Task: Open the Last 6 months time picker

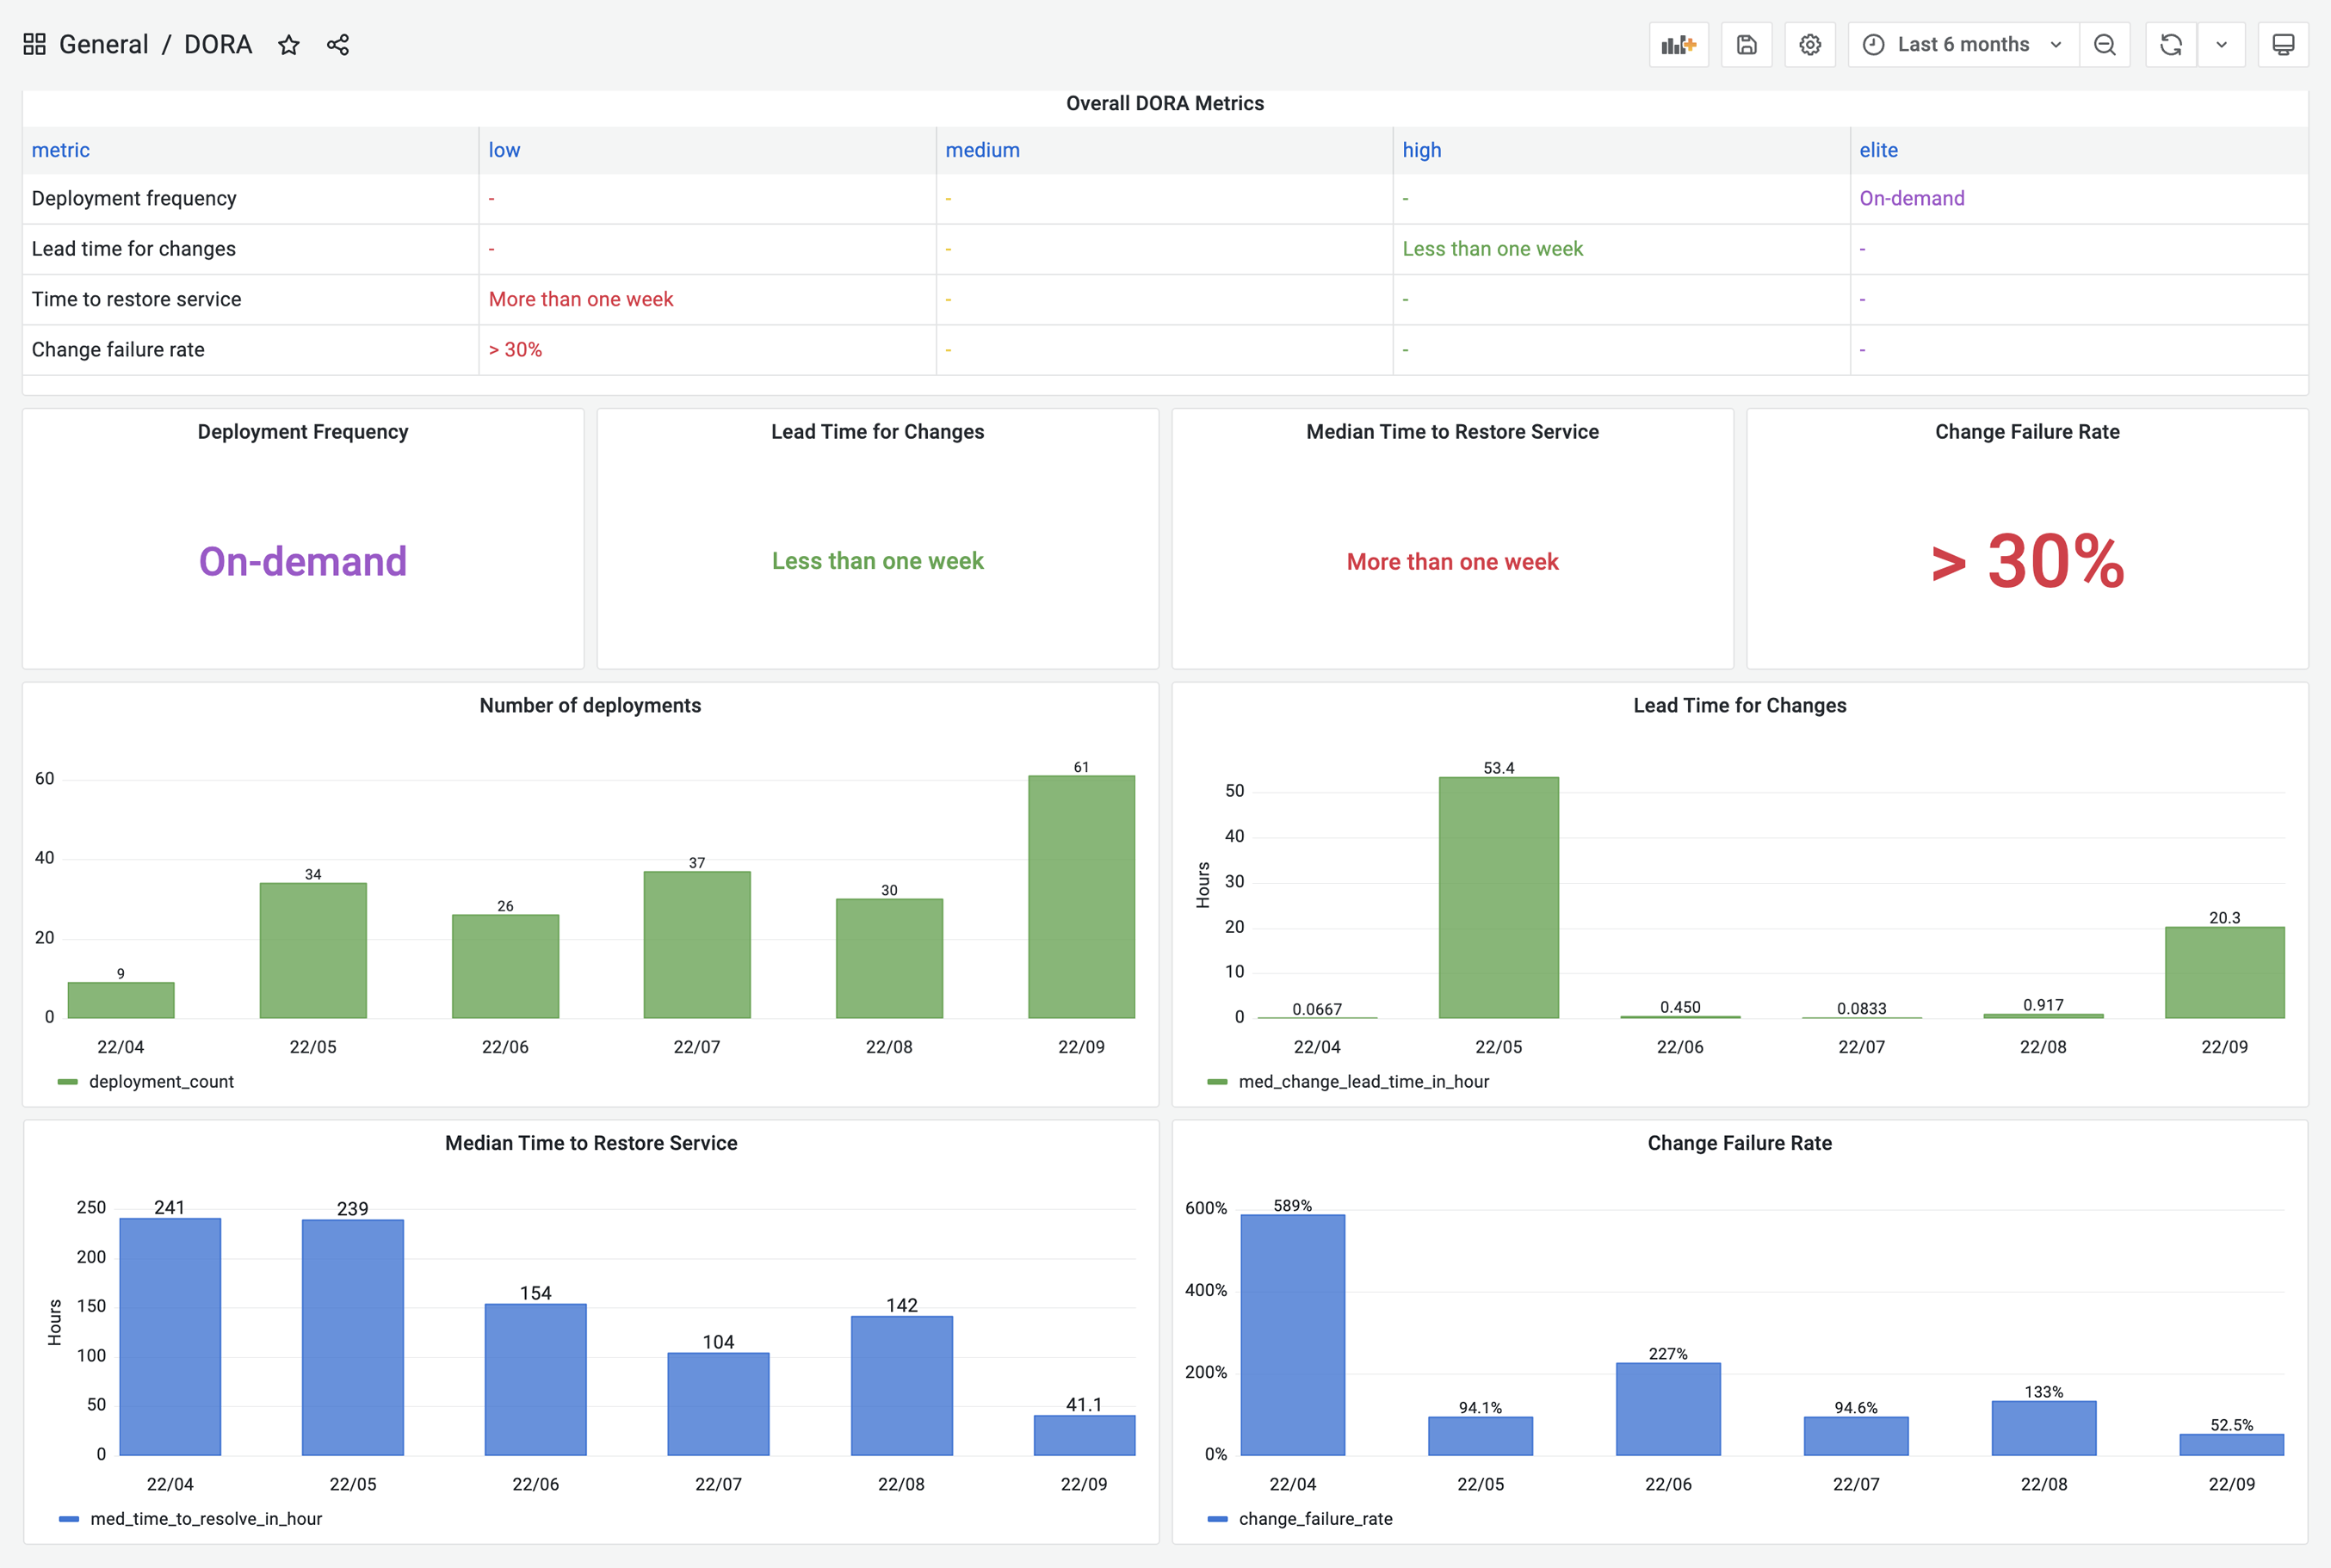Action: [1961, 44]
